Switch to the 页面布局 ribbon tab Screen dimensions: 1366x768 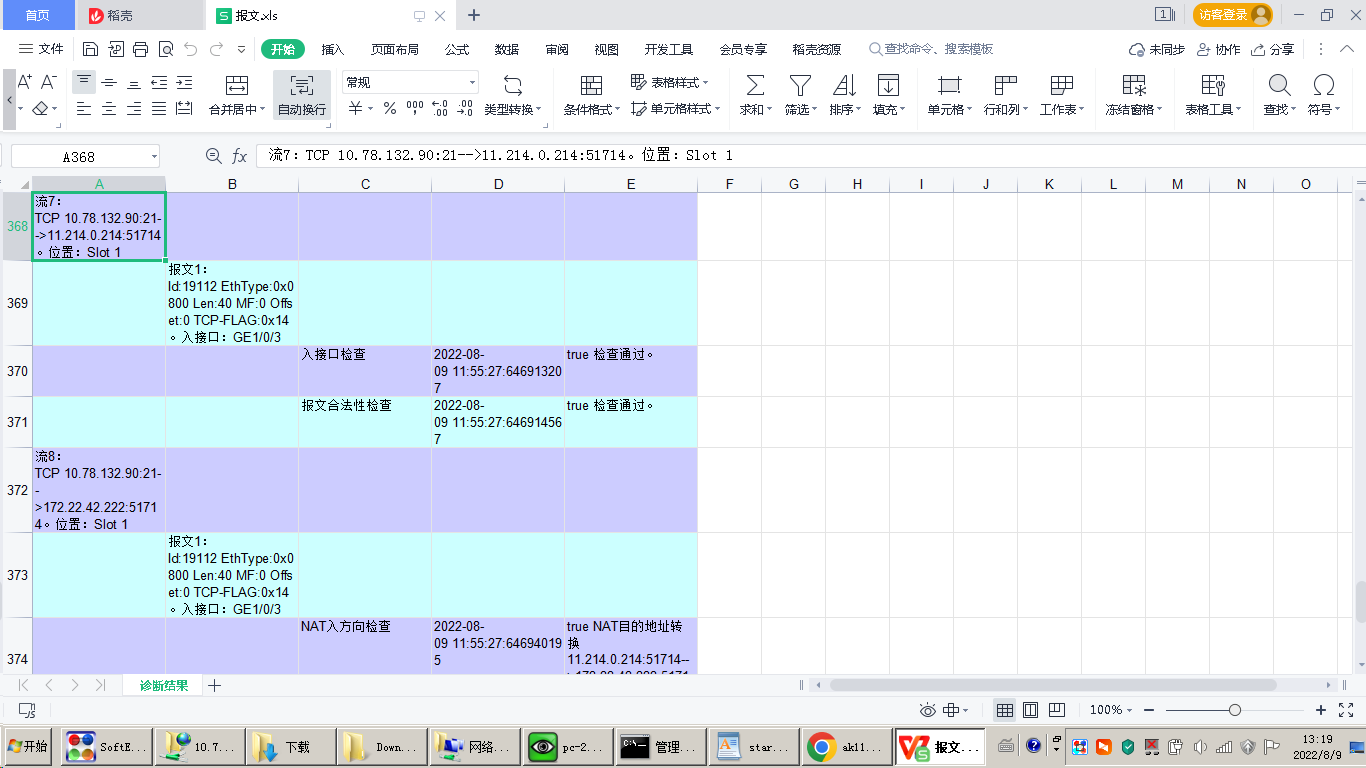coord(394,49)
